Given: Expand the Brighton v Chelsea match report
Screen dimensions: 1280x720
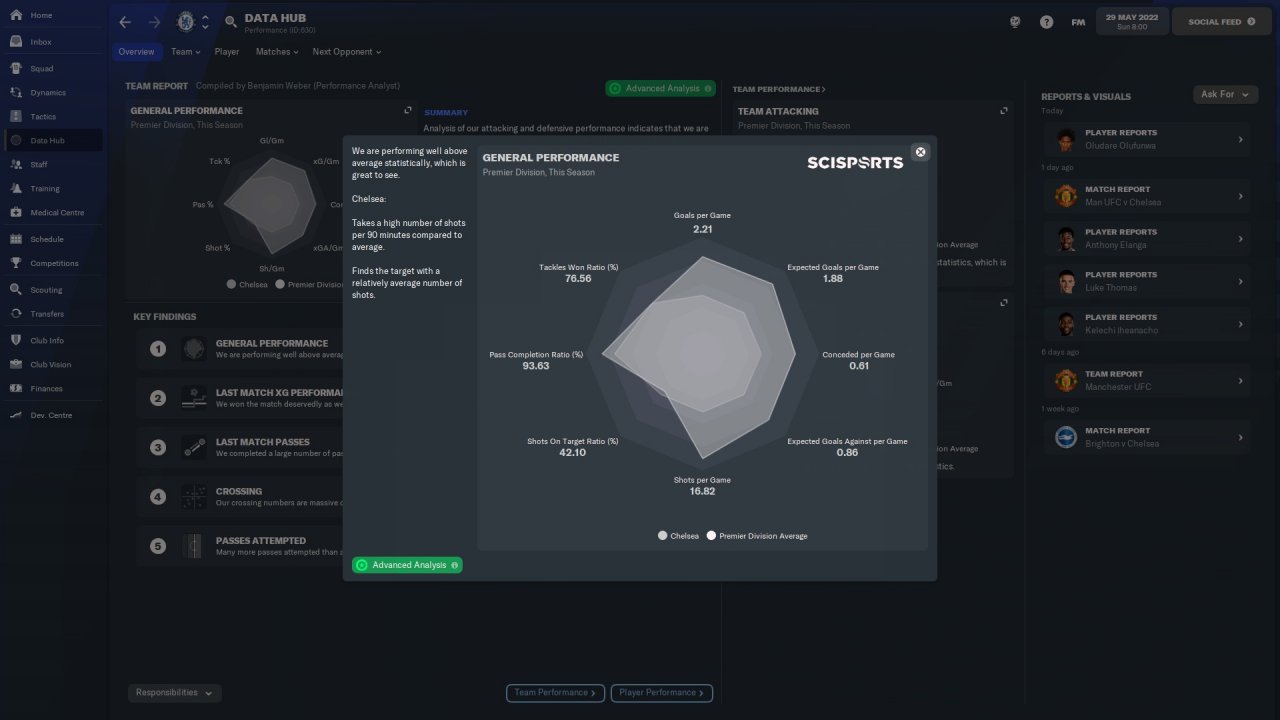Looking at the screenshot, I should click(x=1240, y=438).
